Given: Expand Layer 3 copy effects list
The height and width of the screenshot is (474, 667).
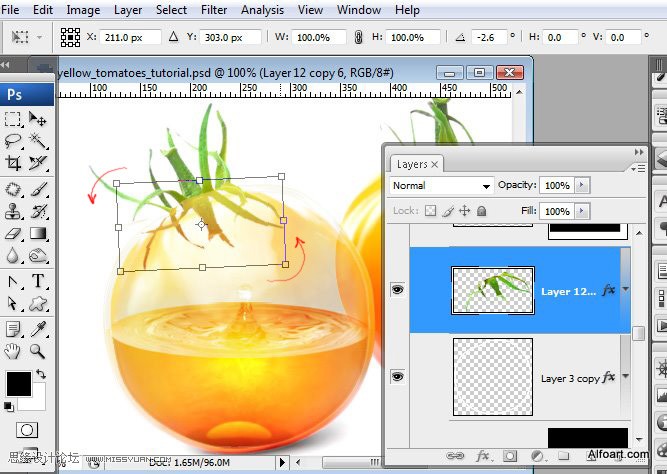Looking at the screenshot, I should coord(625,377).
